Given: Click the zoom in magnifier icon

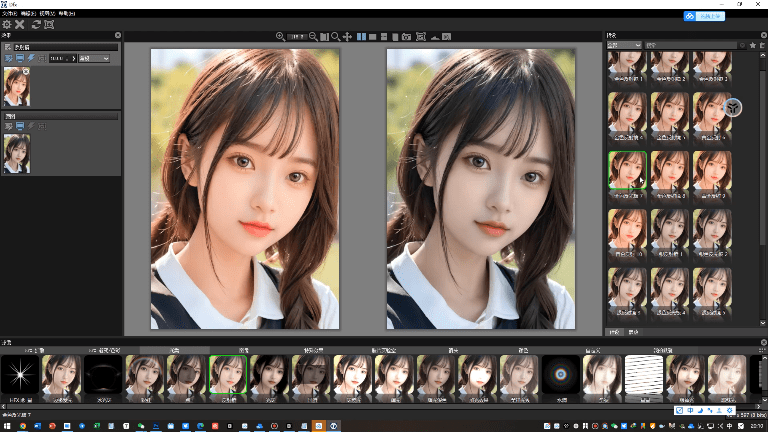Looking at the screenshot, I should (x=281, y=36).
